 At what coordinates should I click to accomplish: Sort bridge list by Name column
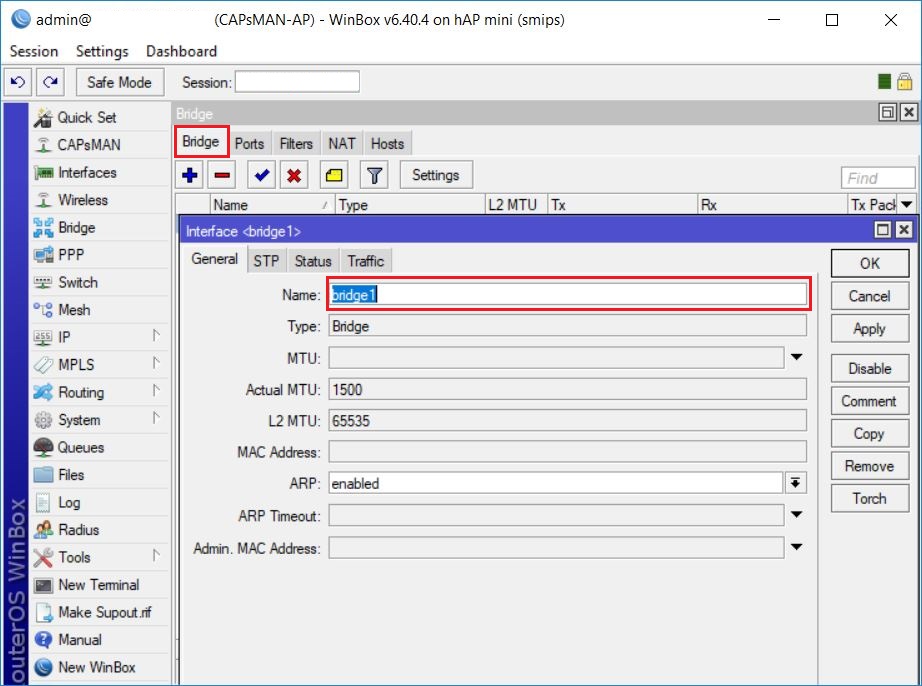[272, 205]
